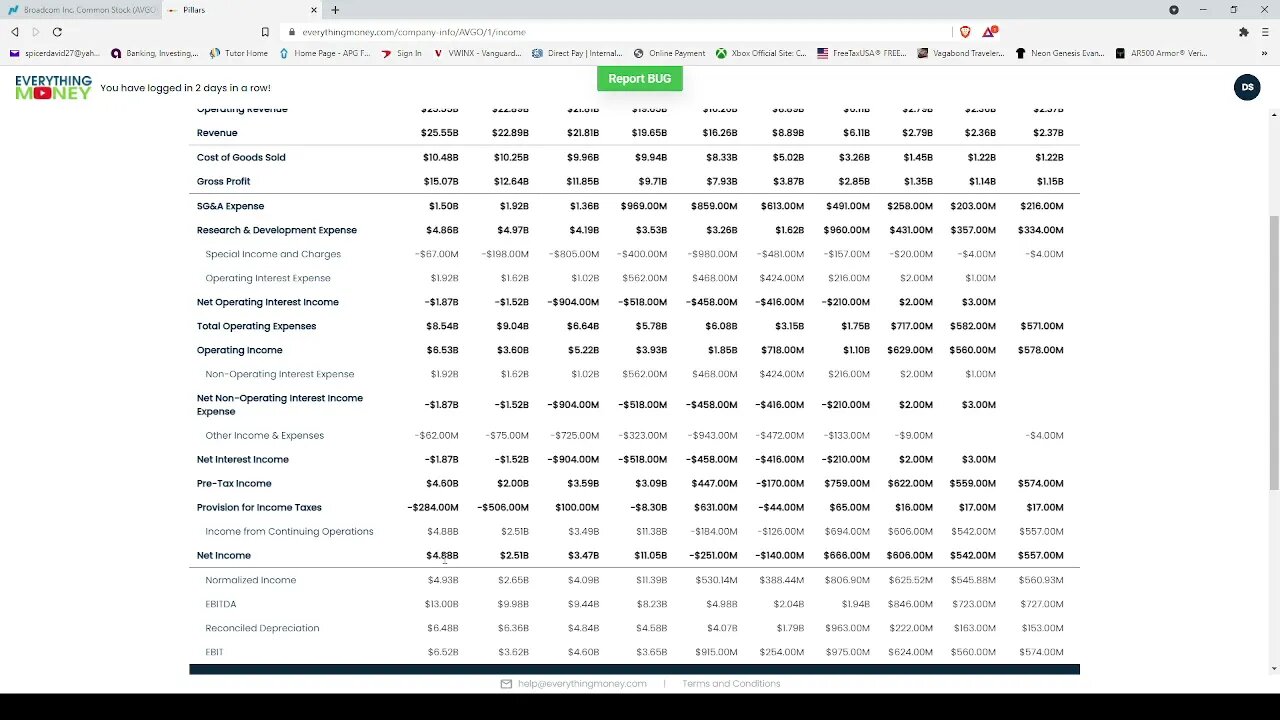Click the -$284.00M income tax provision value

433,507
